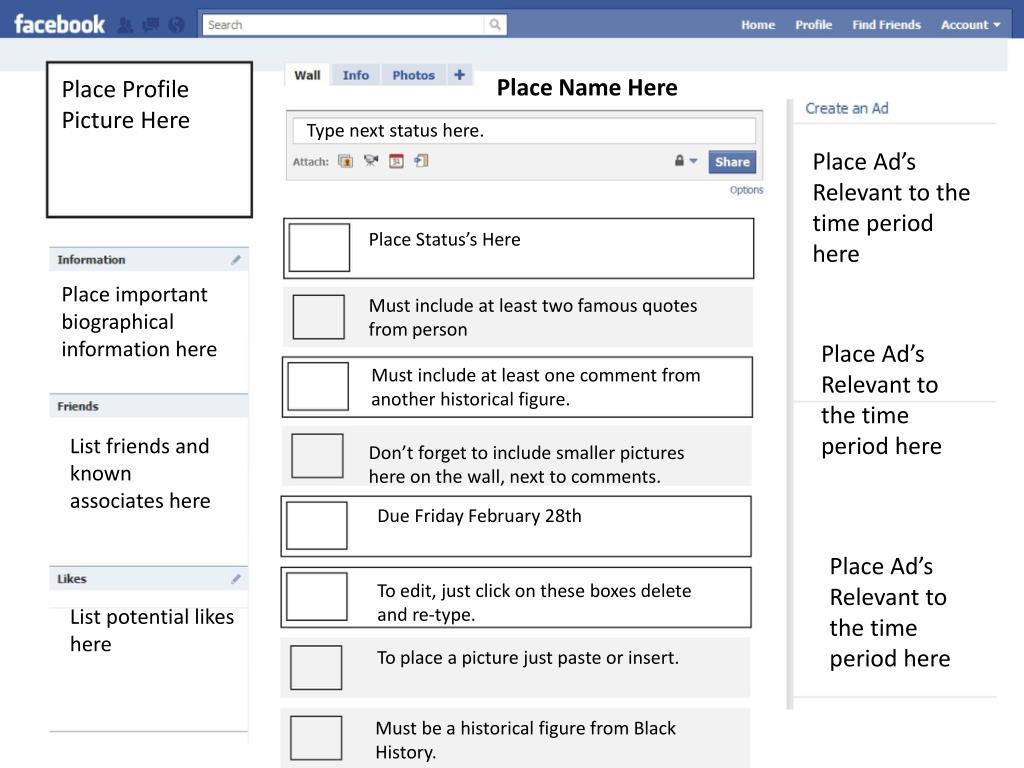Image resolution: width=1024 pixels, height=768 pixels.
Task: Click the Share button
Action: (732, 162)
